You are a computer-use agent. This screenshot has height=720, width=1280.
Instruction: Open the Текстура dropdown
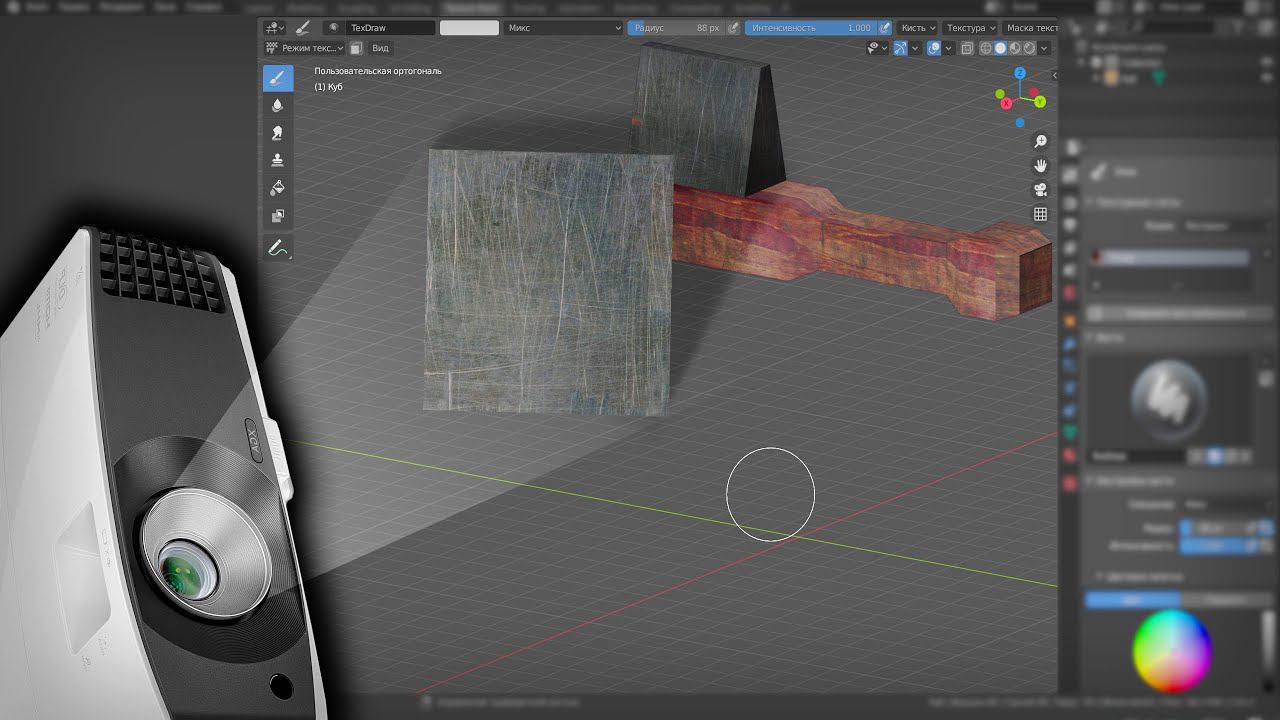click(x=970, y=28)
